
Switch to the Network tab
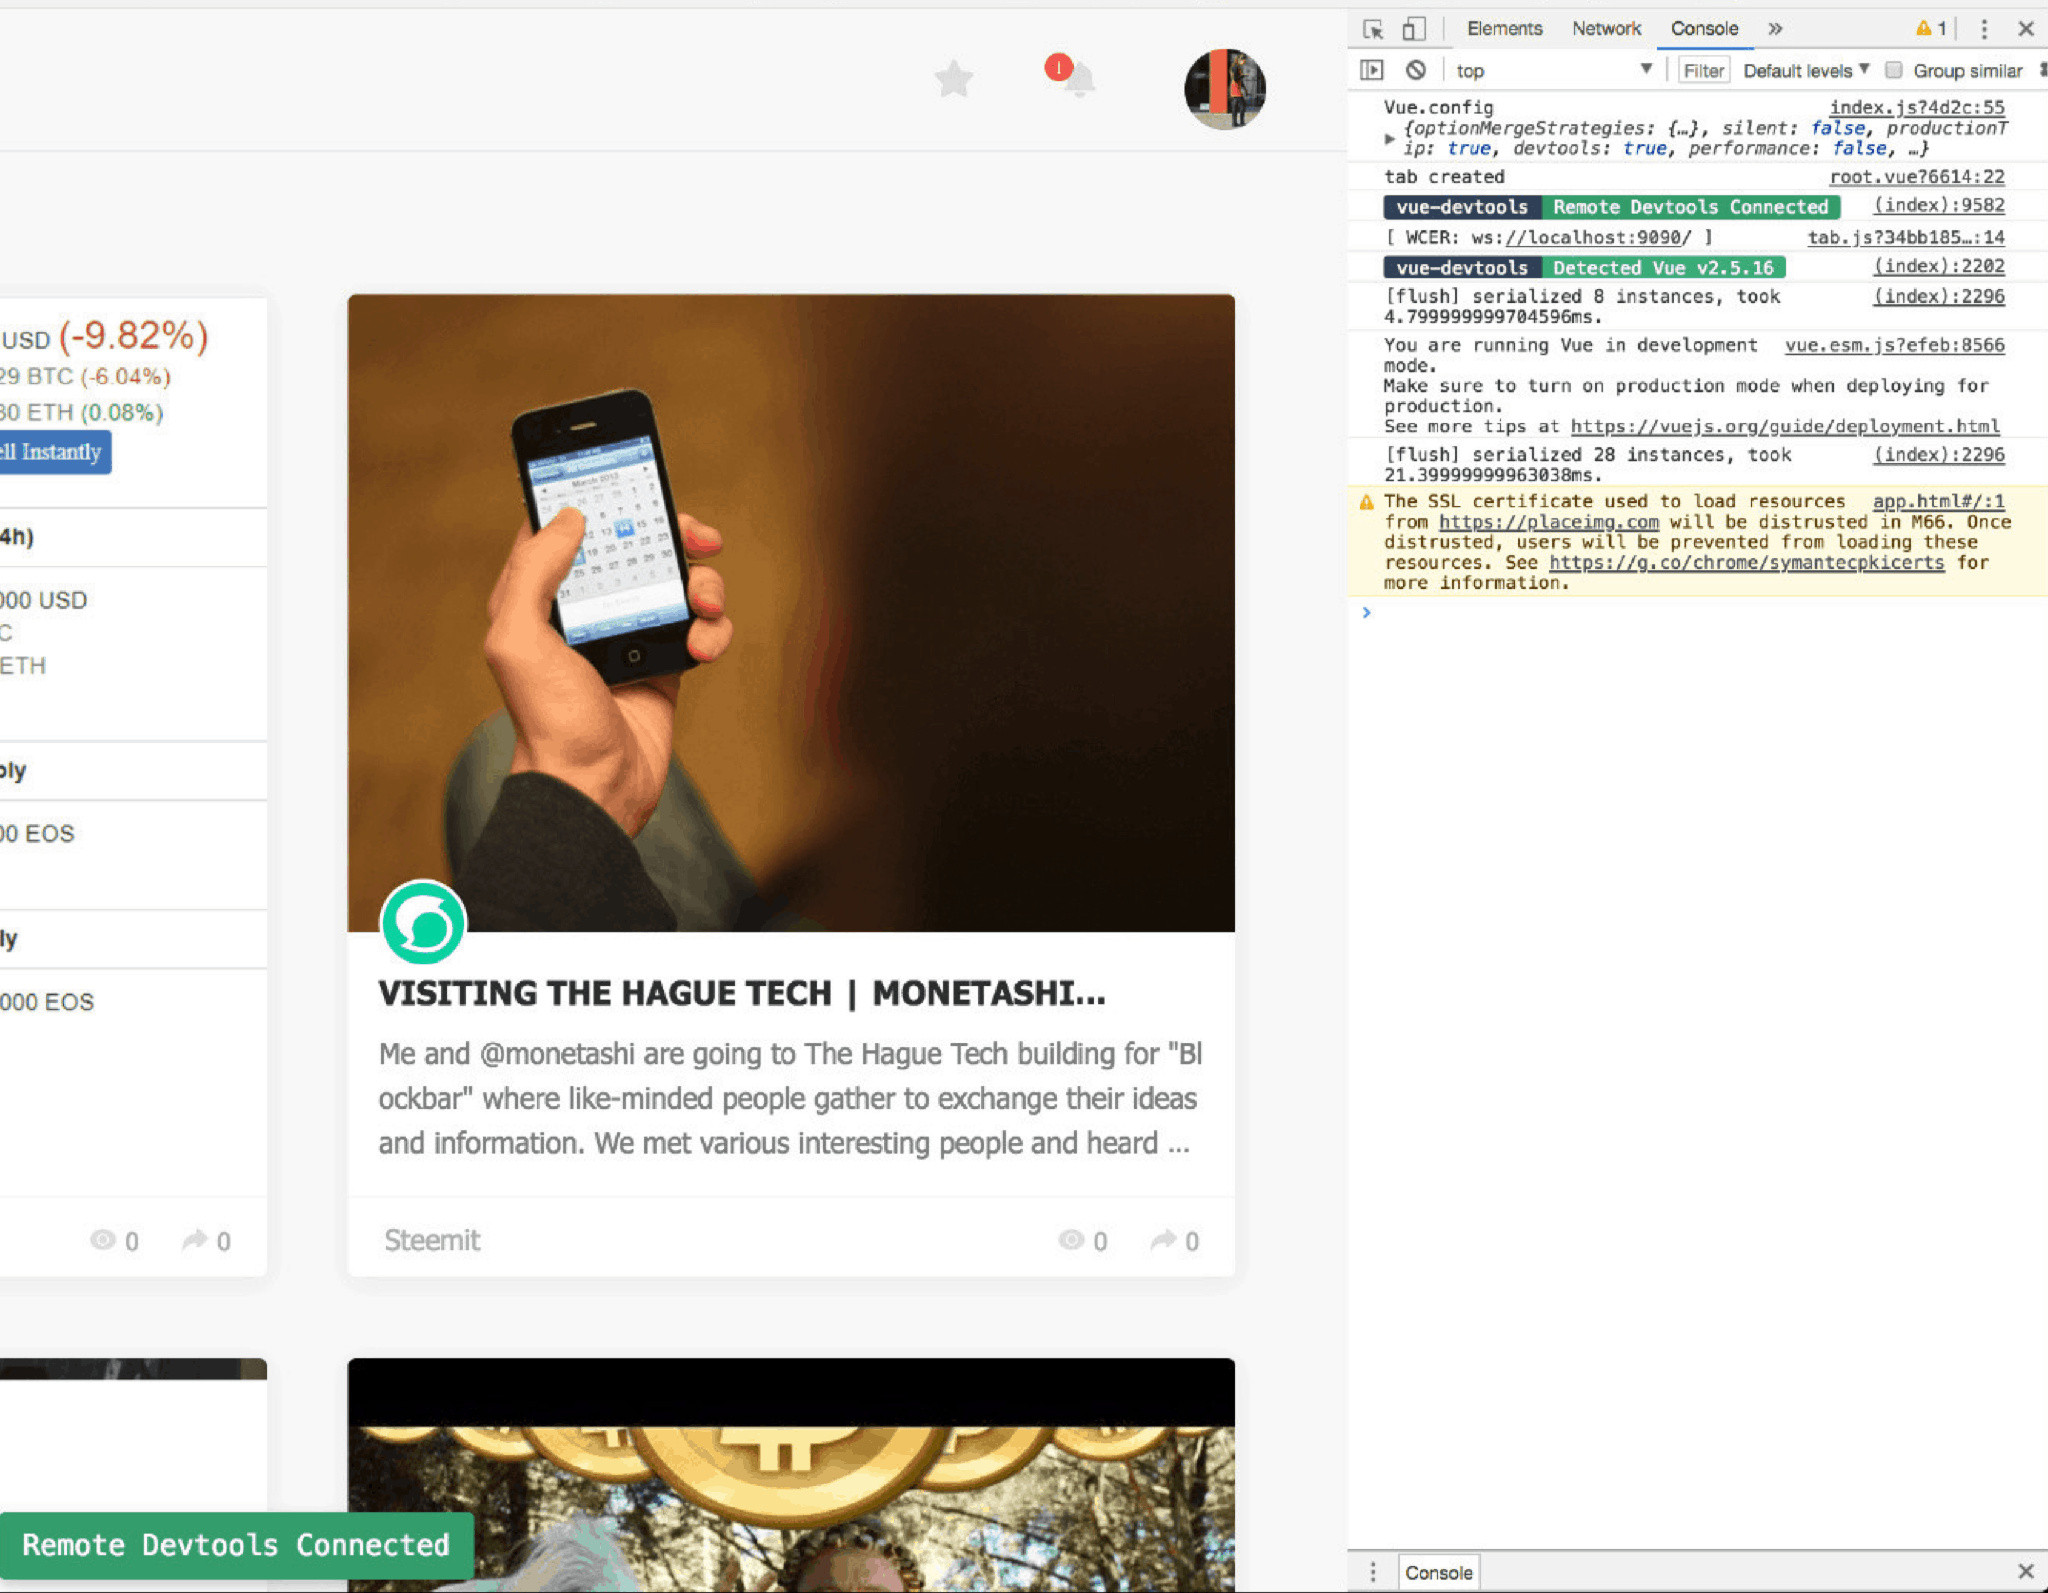tap(1606, 29)
